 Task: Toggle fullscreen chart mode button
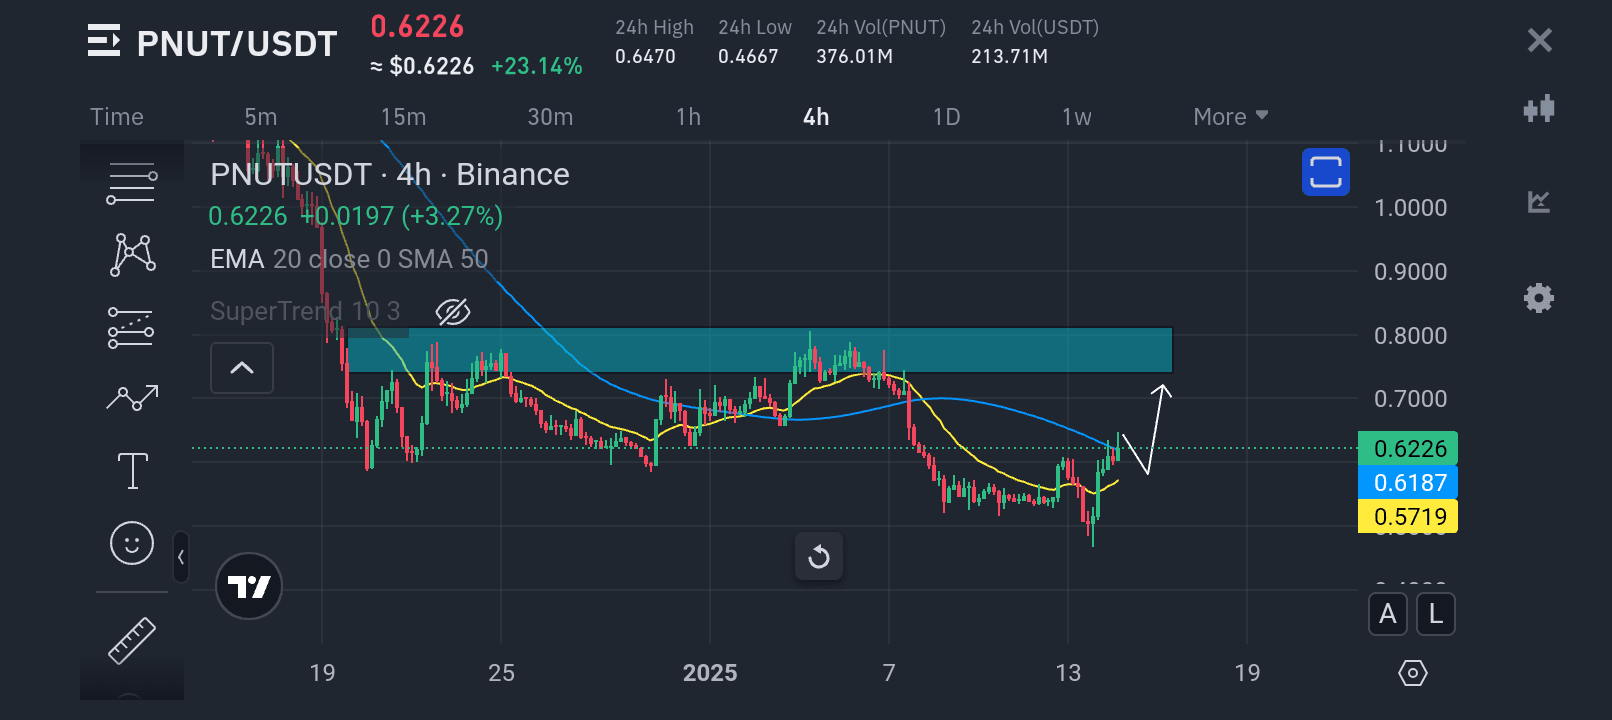point(1326,172)
